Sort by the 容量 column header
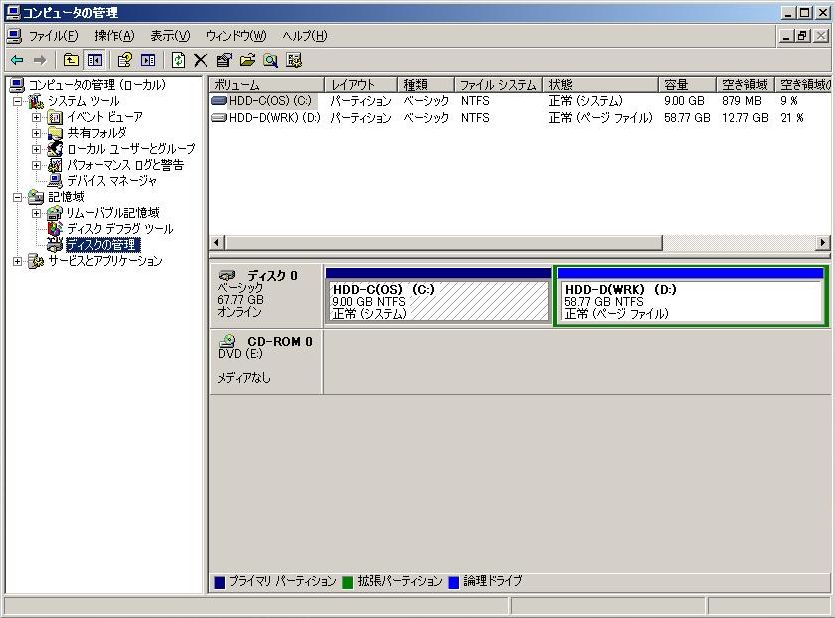This screenshot has width=835, height=618. (687, 85)
